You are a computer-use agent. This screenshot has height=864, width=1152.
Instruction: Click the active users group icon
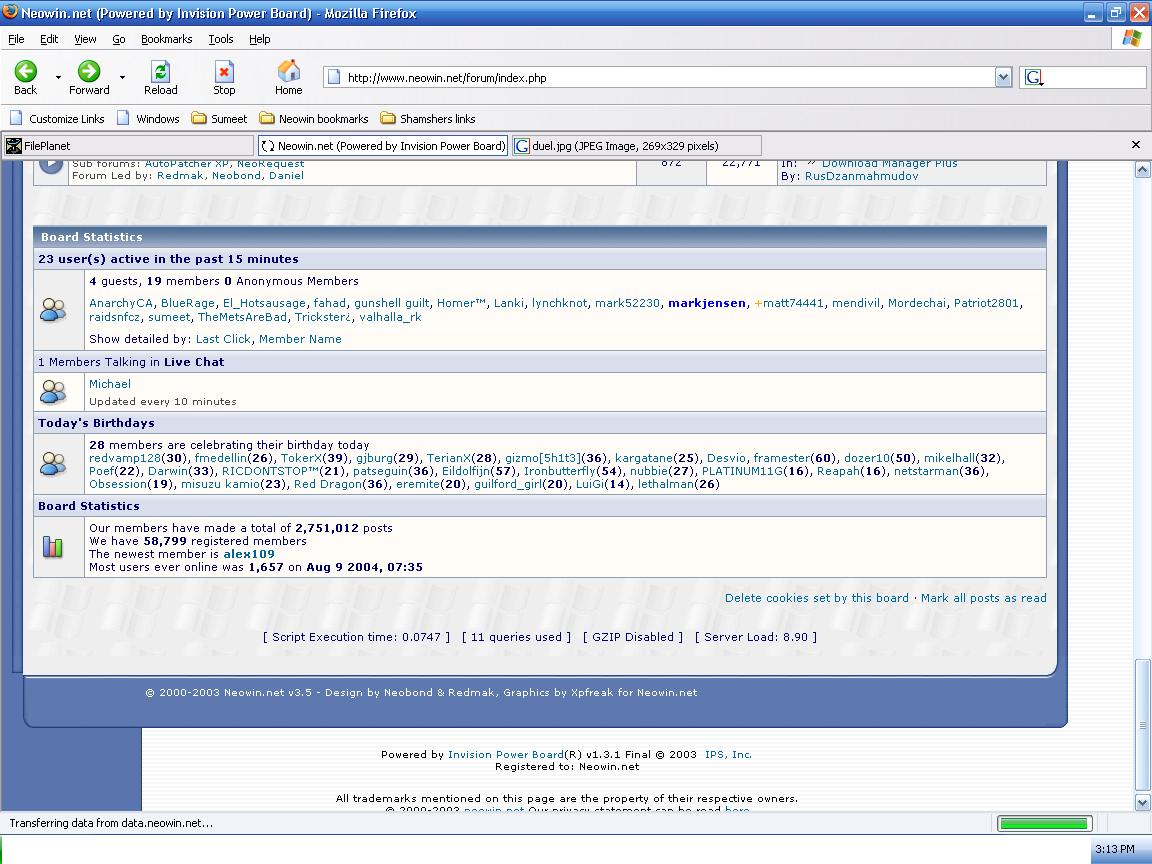(x=52, y=310)
